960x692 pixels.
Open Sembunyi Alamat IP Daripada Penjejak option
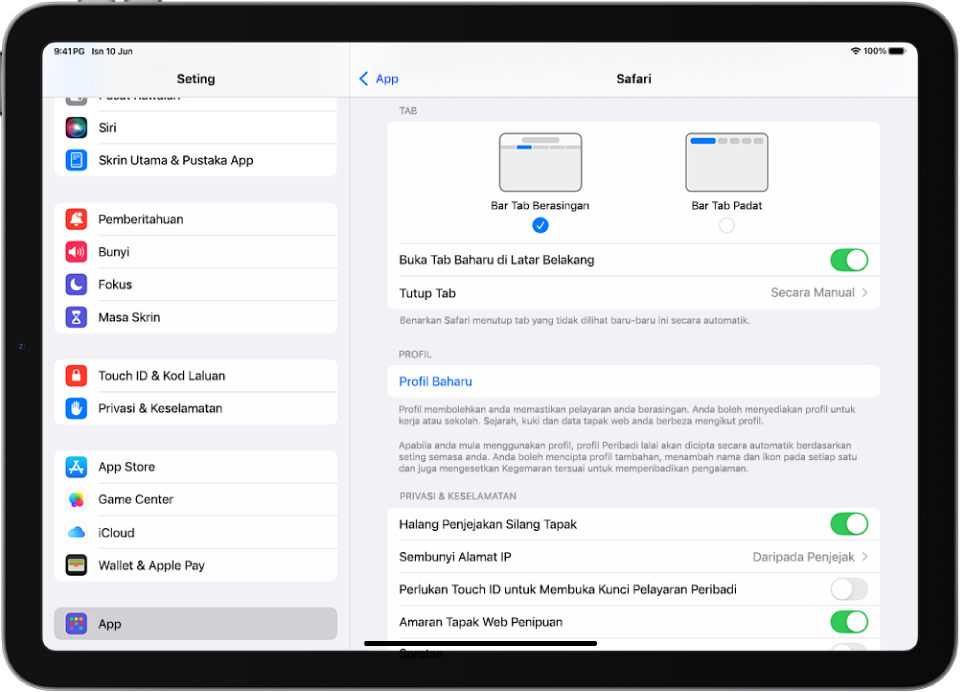click(634, 557)
